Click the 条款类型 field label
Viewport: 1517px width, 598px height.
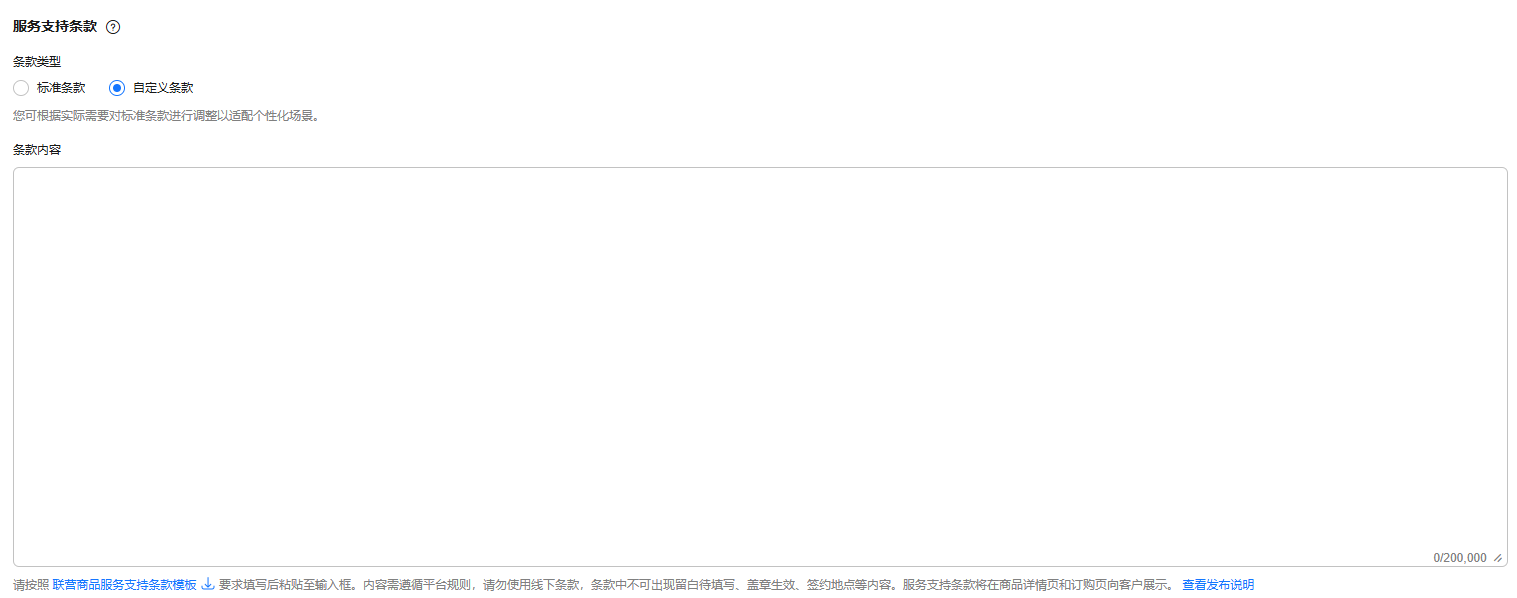[x=37, y=62]
